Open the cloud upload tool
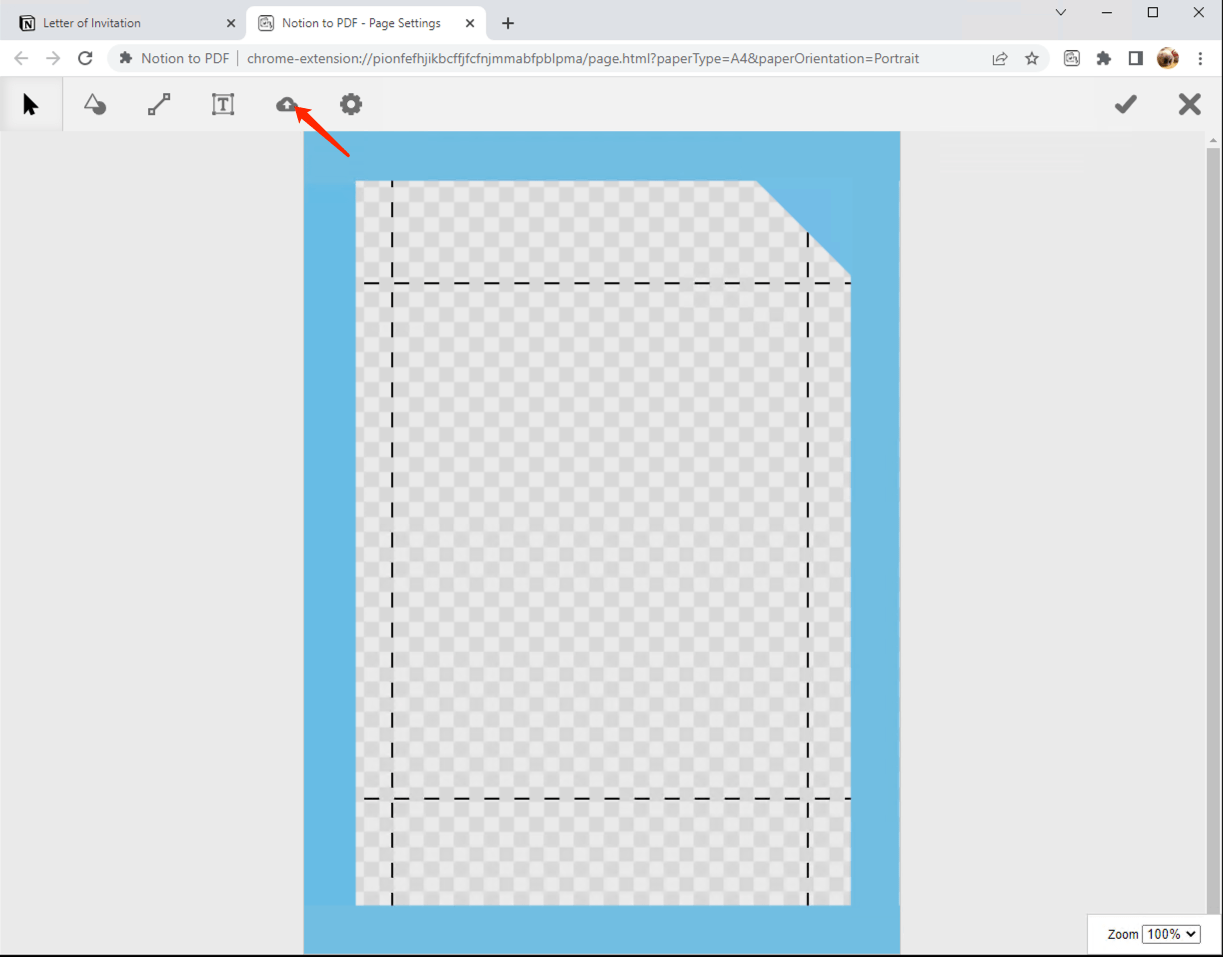 point(287,104)
